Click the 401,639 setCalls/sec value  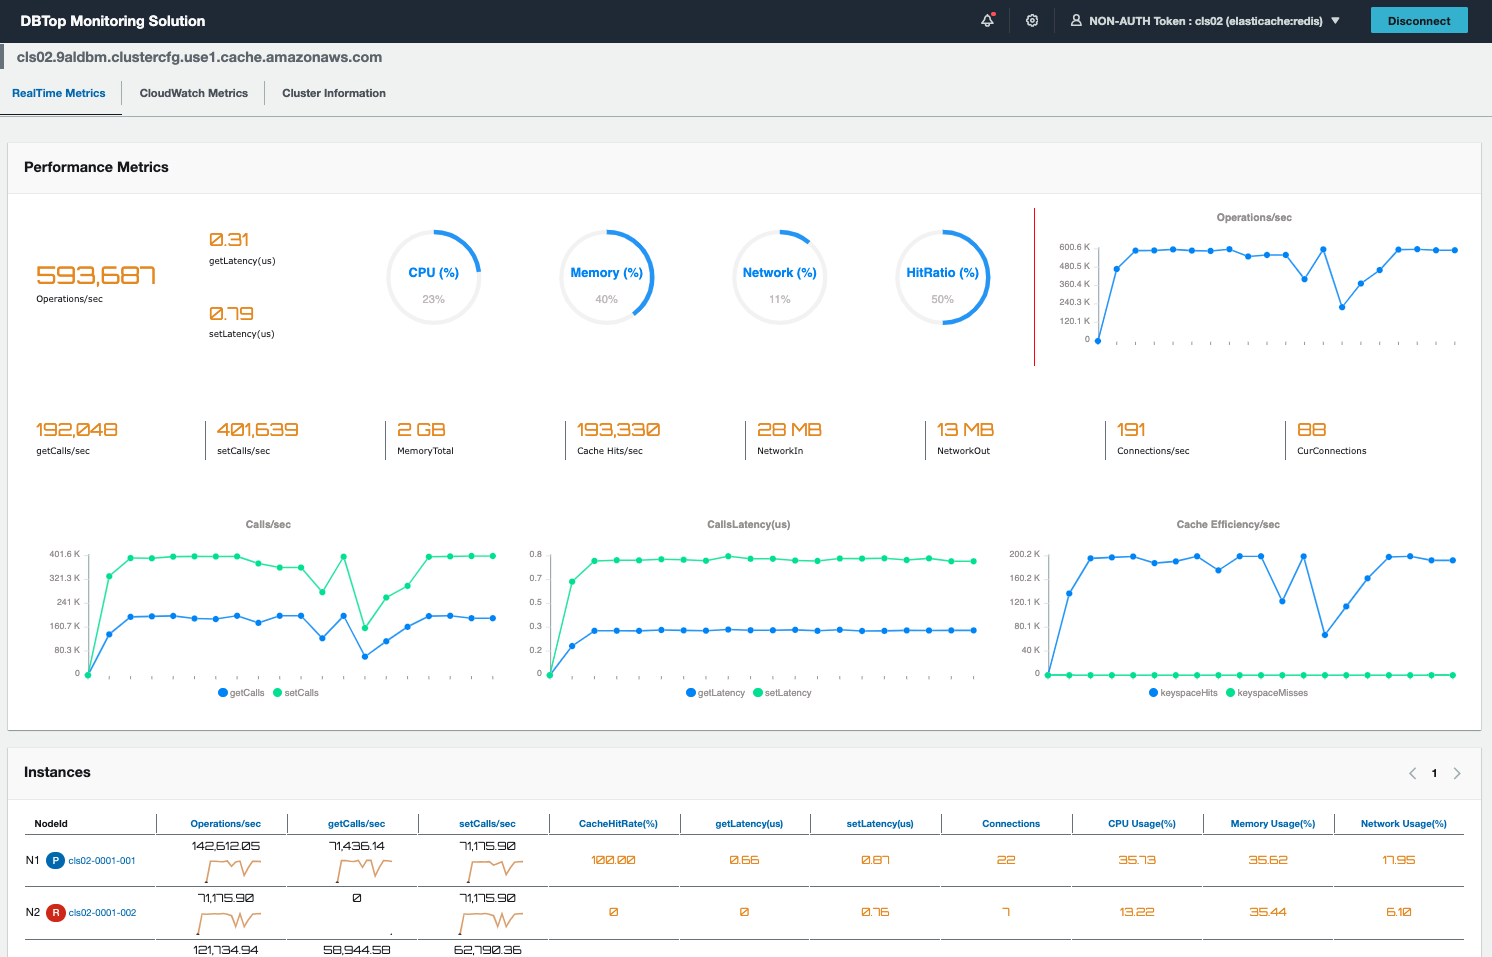coord(258,430)
